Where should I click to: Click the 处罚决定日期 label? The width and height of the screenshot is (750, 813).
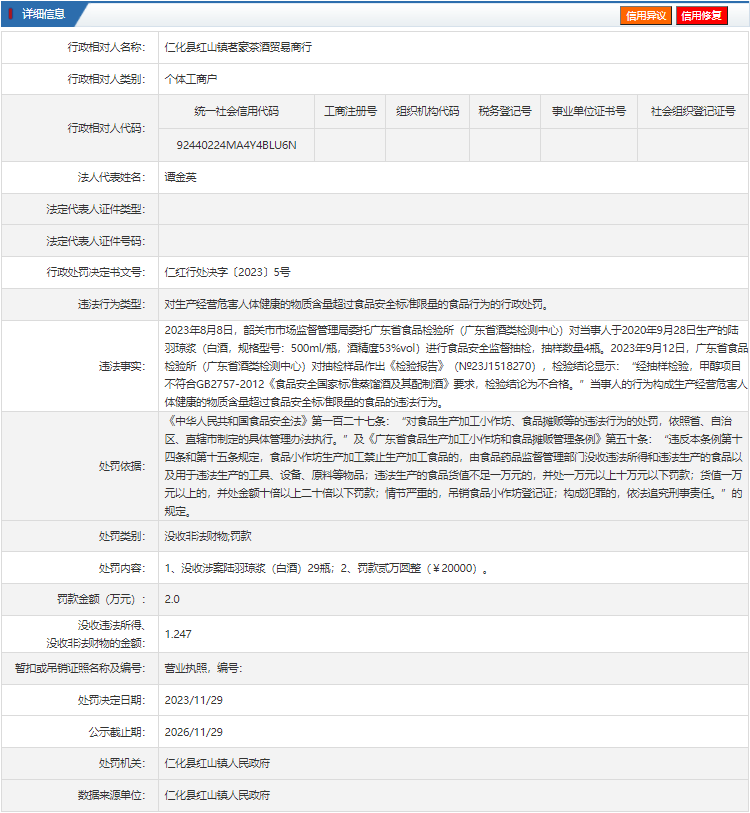112,700
